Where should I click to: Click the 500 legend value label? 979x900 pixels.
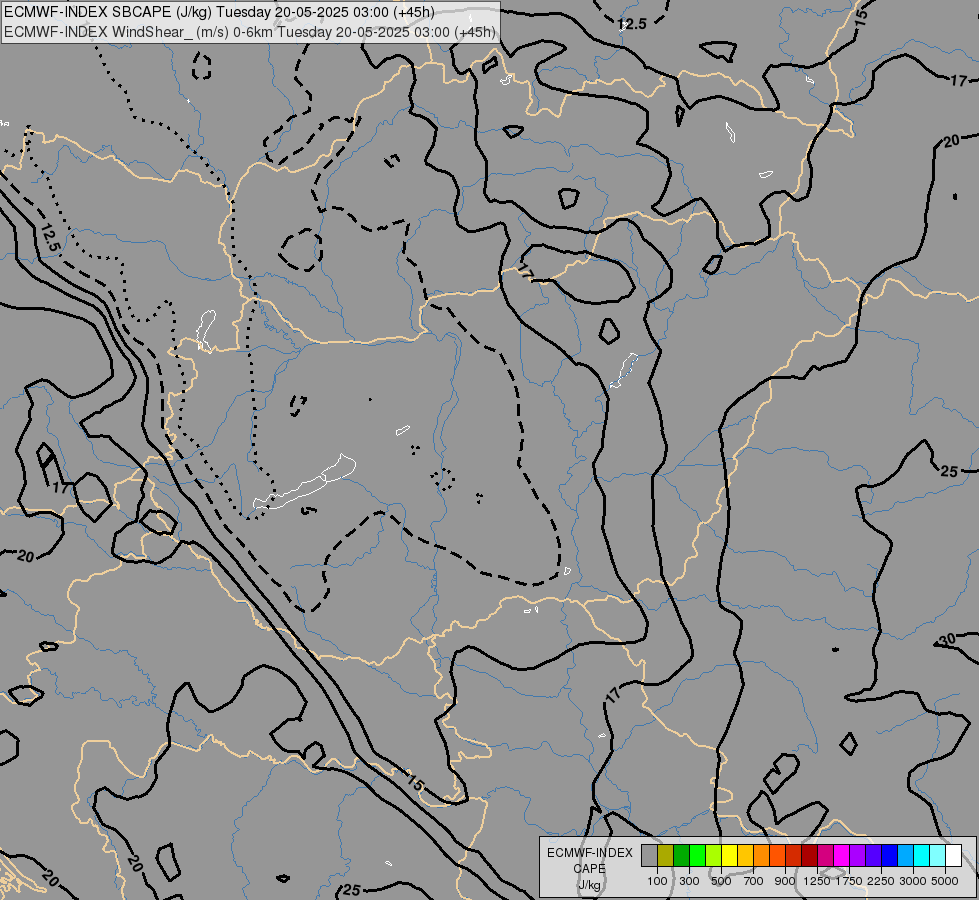click(x=721, y=881)
